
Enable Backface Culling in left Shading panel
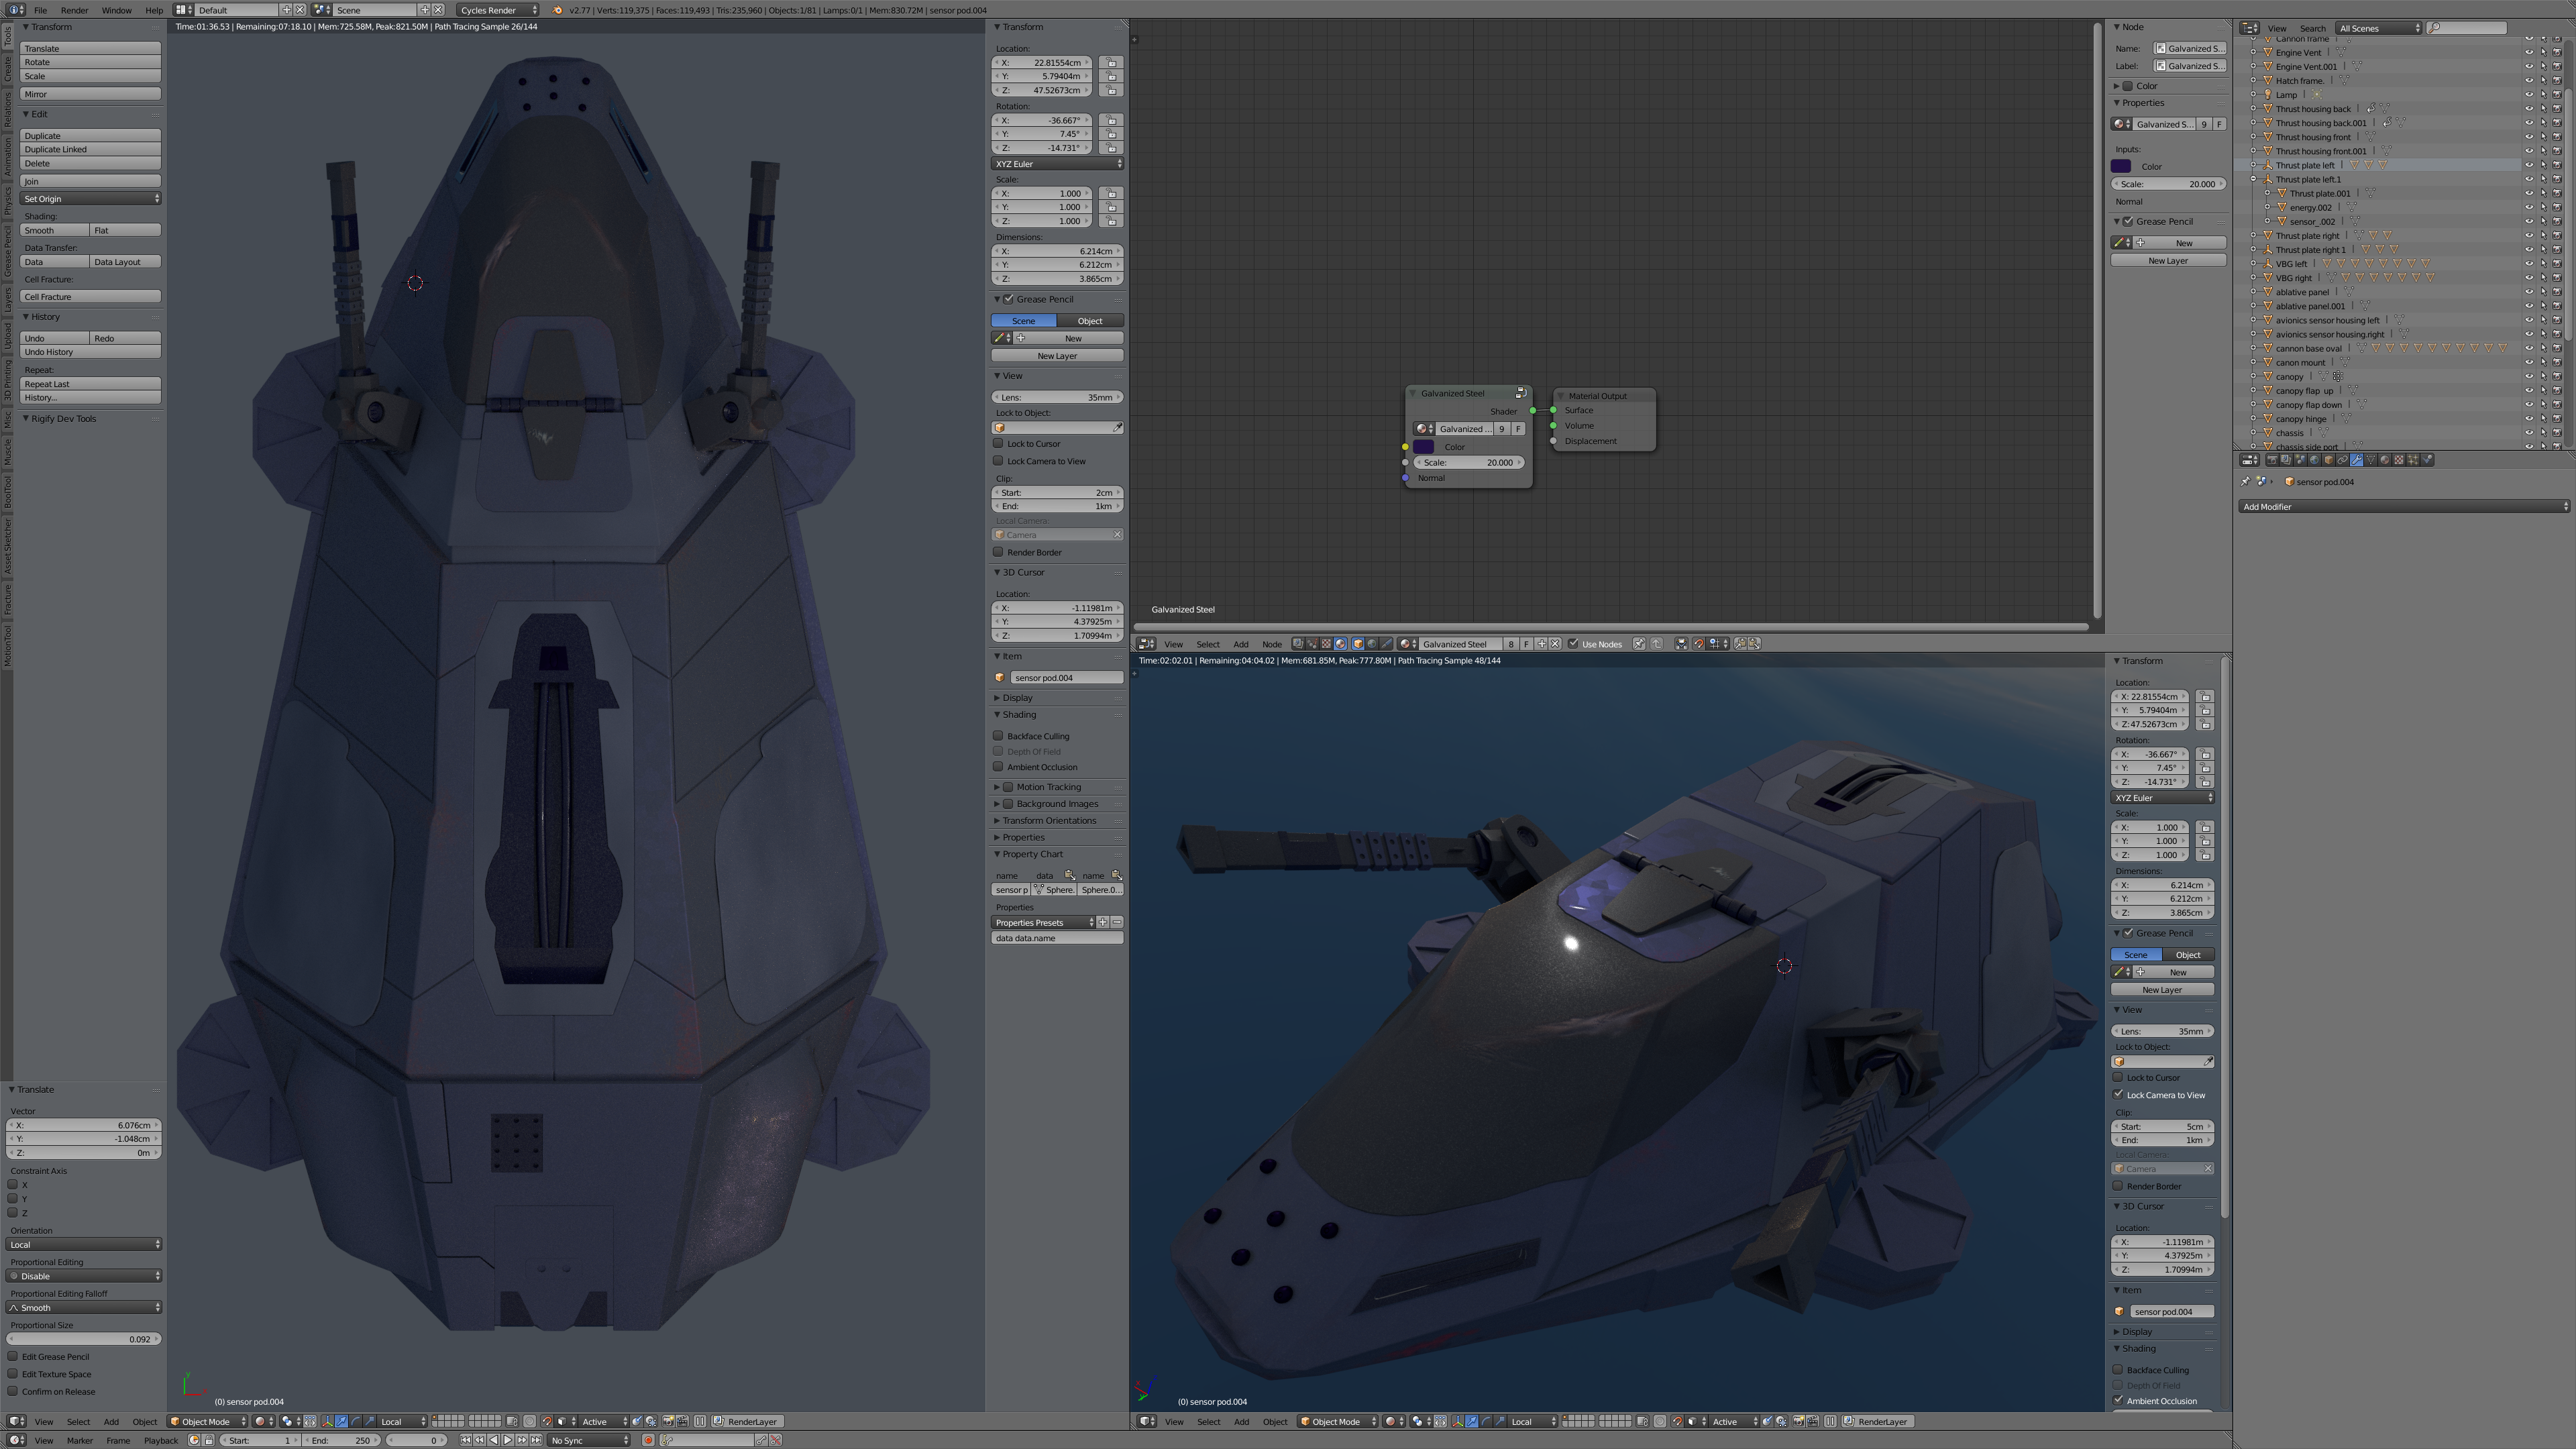click(998, 736)
